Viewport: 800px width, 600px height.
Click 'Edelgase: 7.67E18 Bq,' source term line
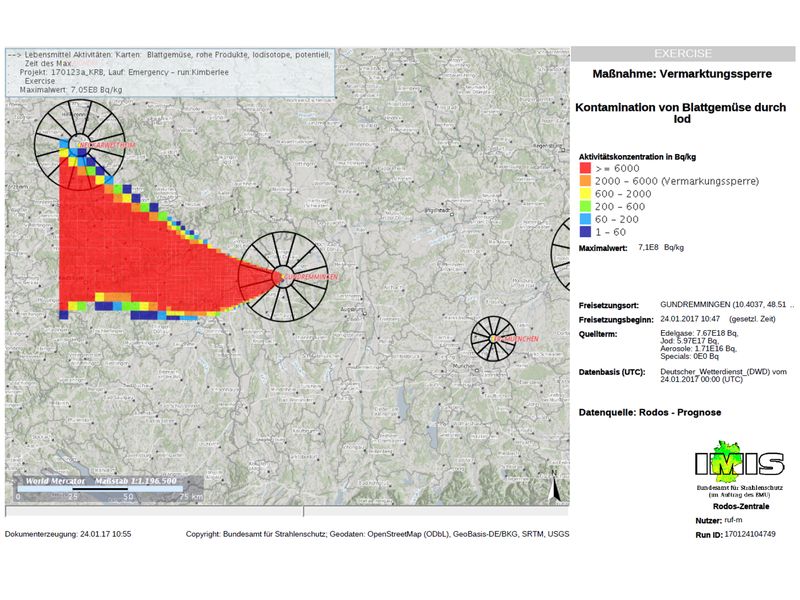coord(699,333)
